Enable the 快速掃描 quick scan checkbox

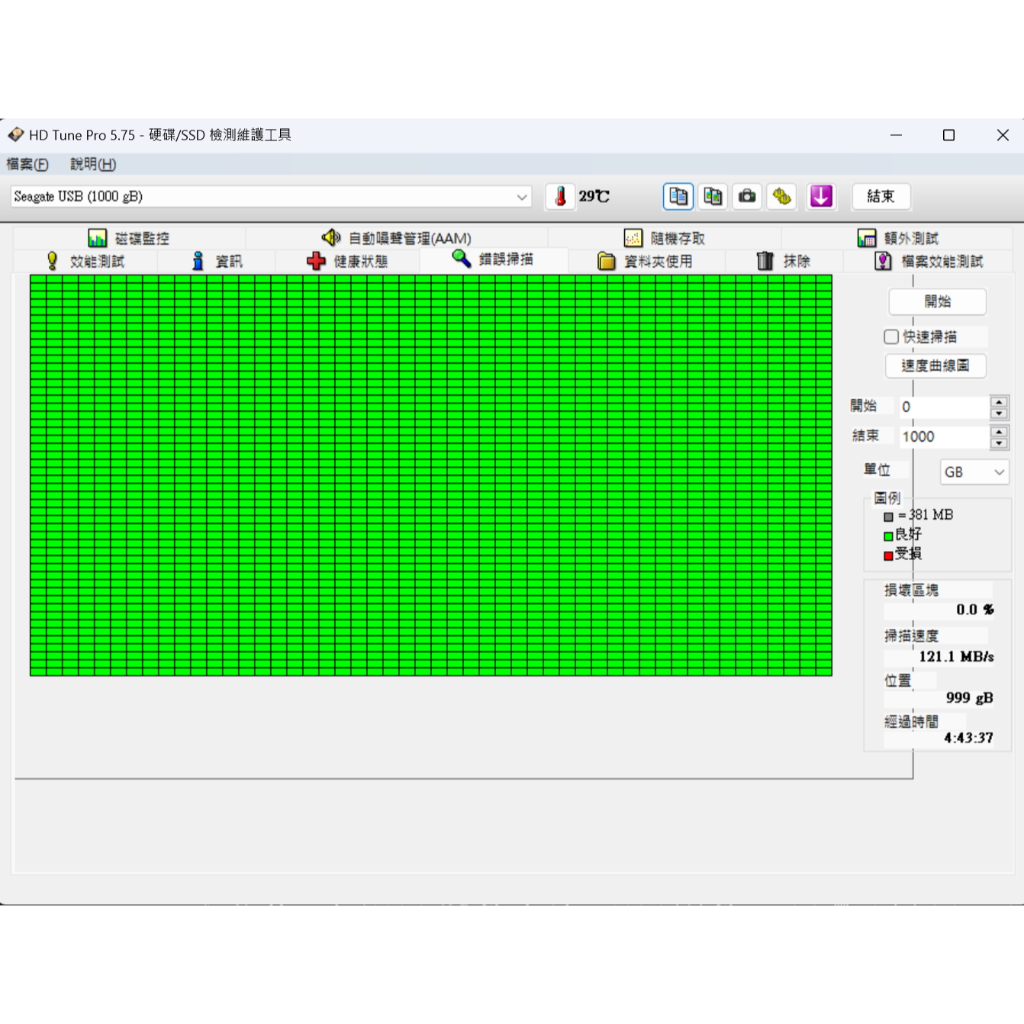pyautogui.click(x=891, y=337)
